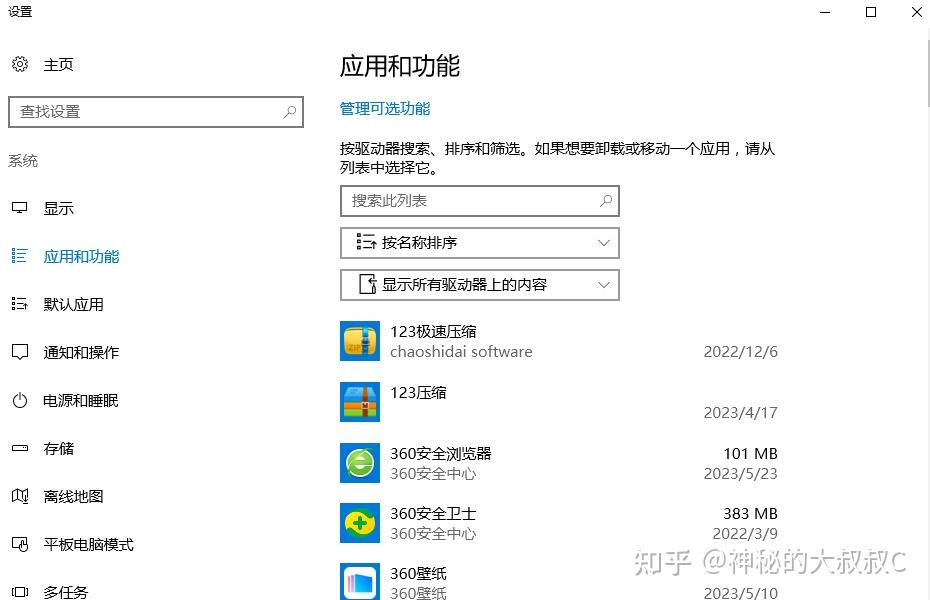Expand the 显示所有驱动器上的内容 filter dropdown
Screen dimensions: 930x600
click(x=480, y=285)
